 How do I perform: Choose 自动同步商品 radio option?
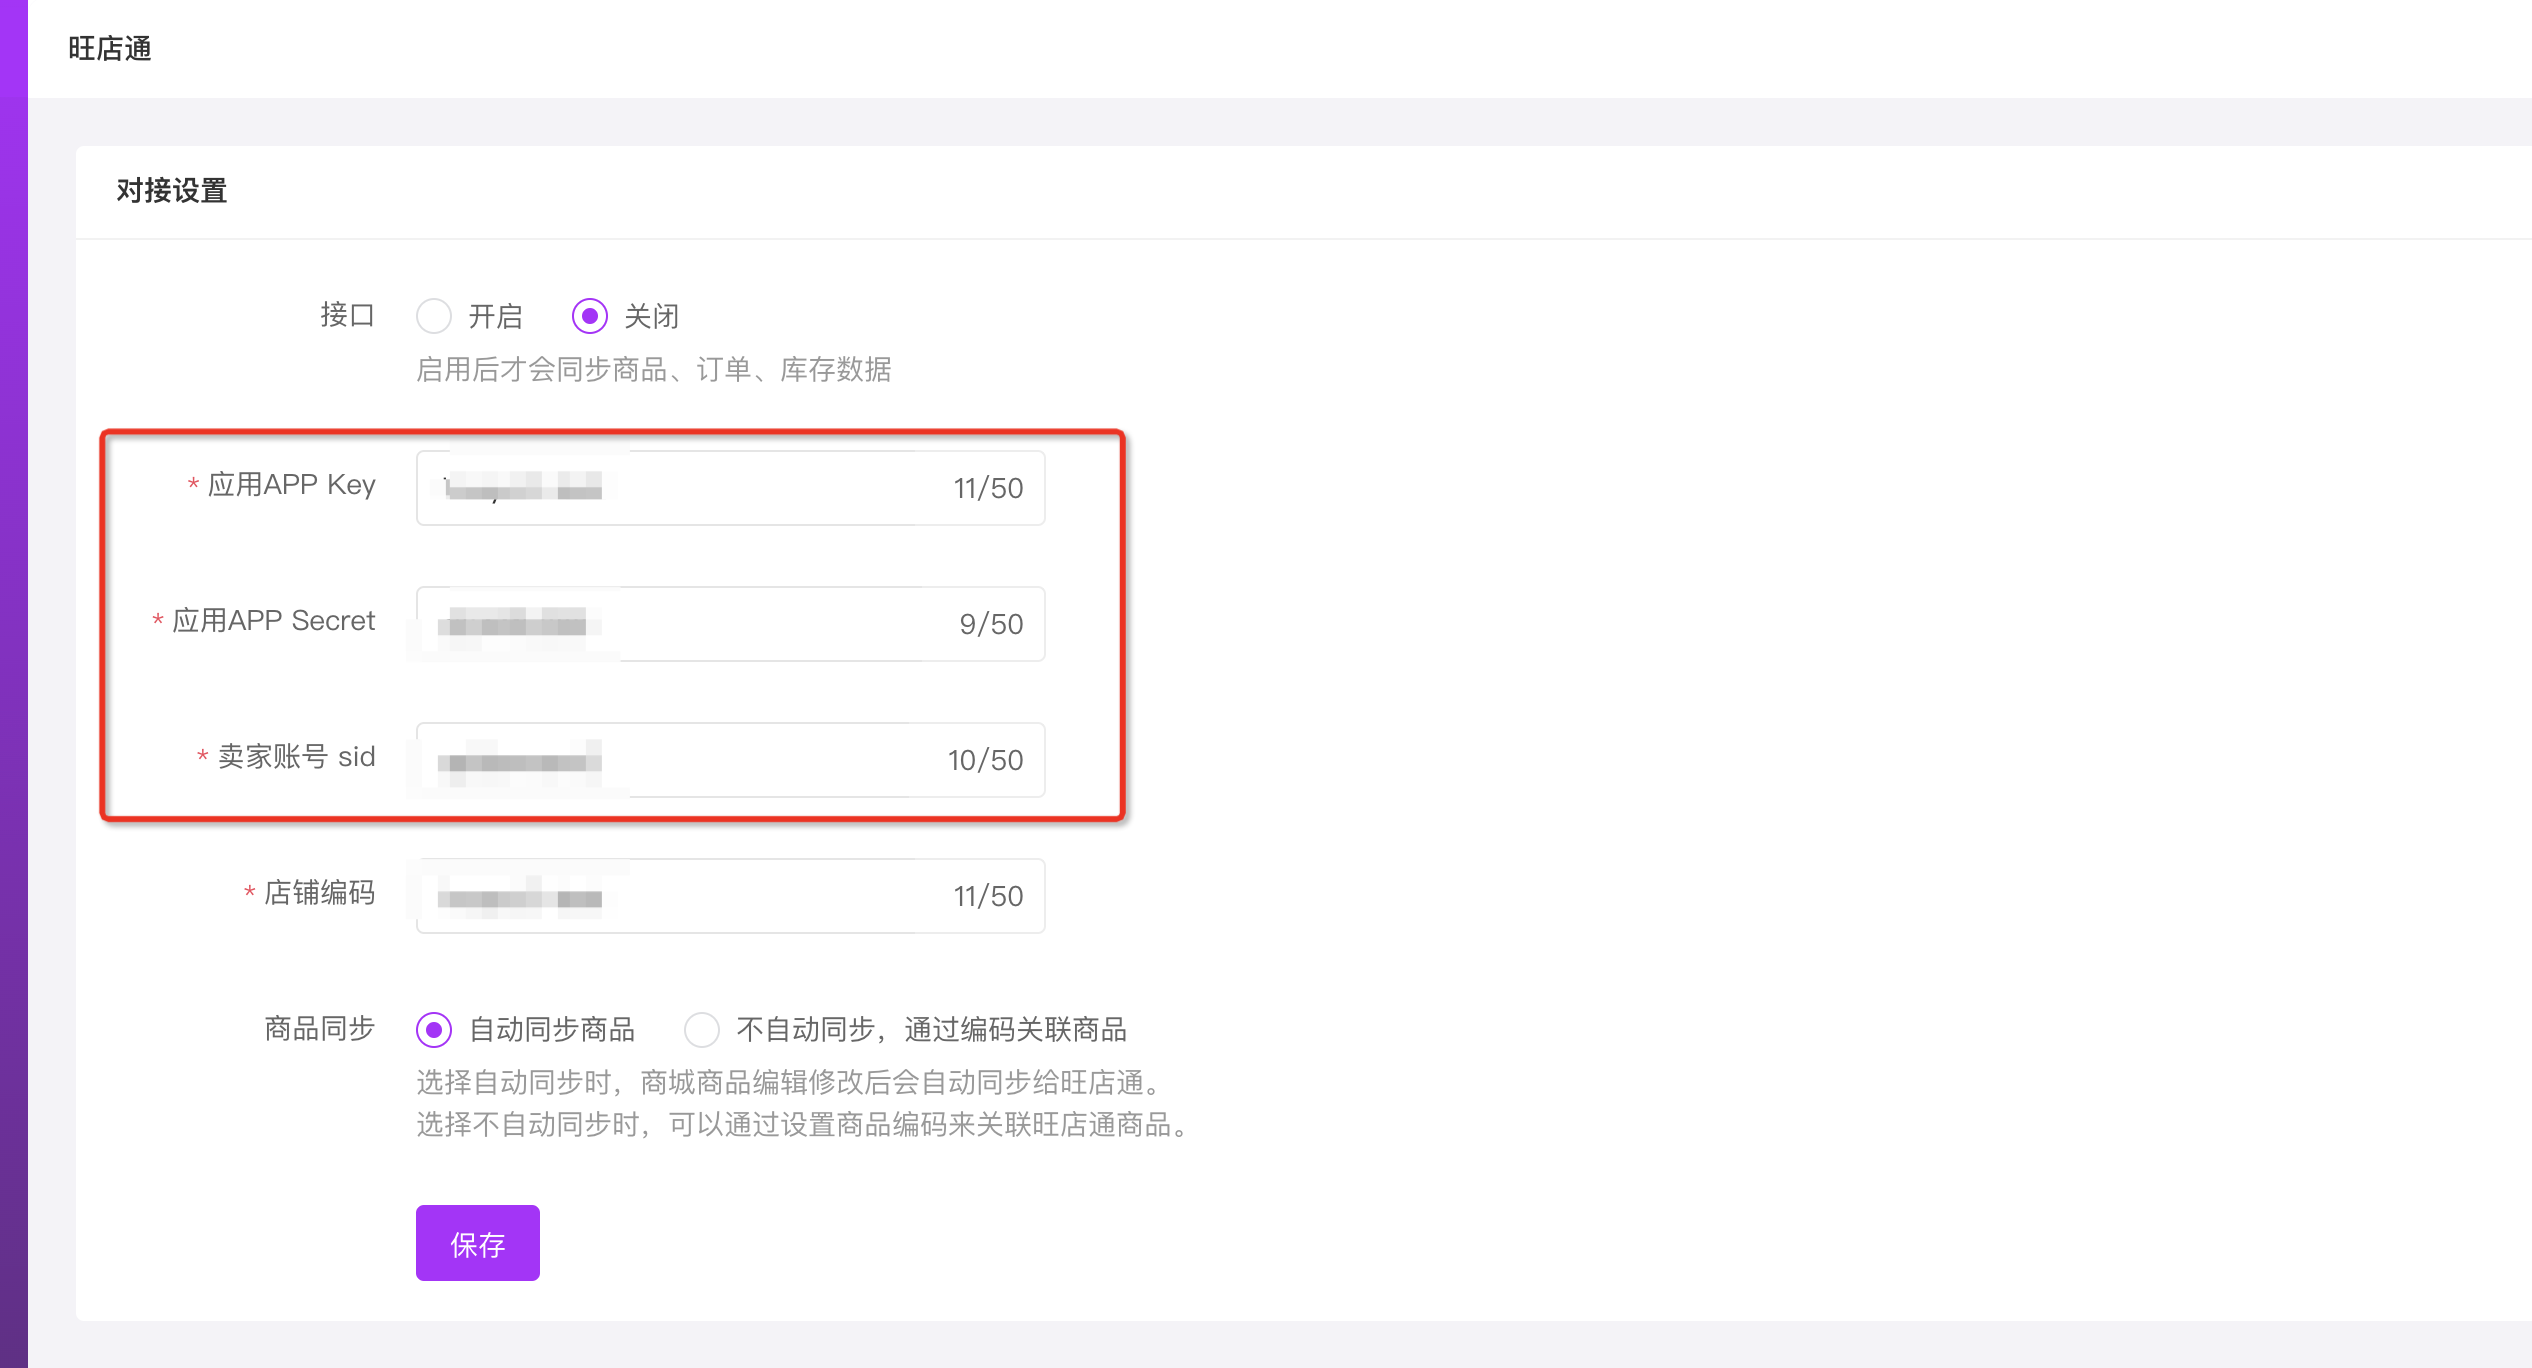pos(434,1029)
